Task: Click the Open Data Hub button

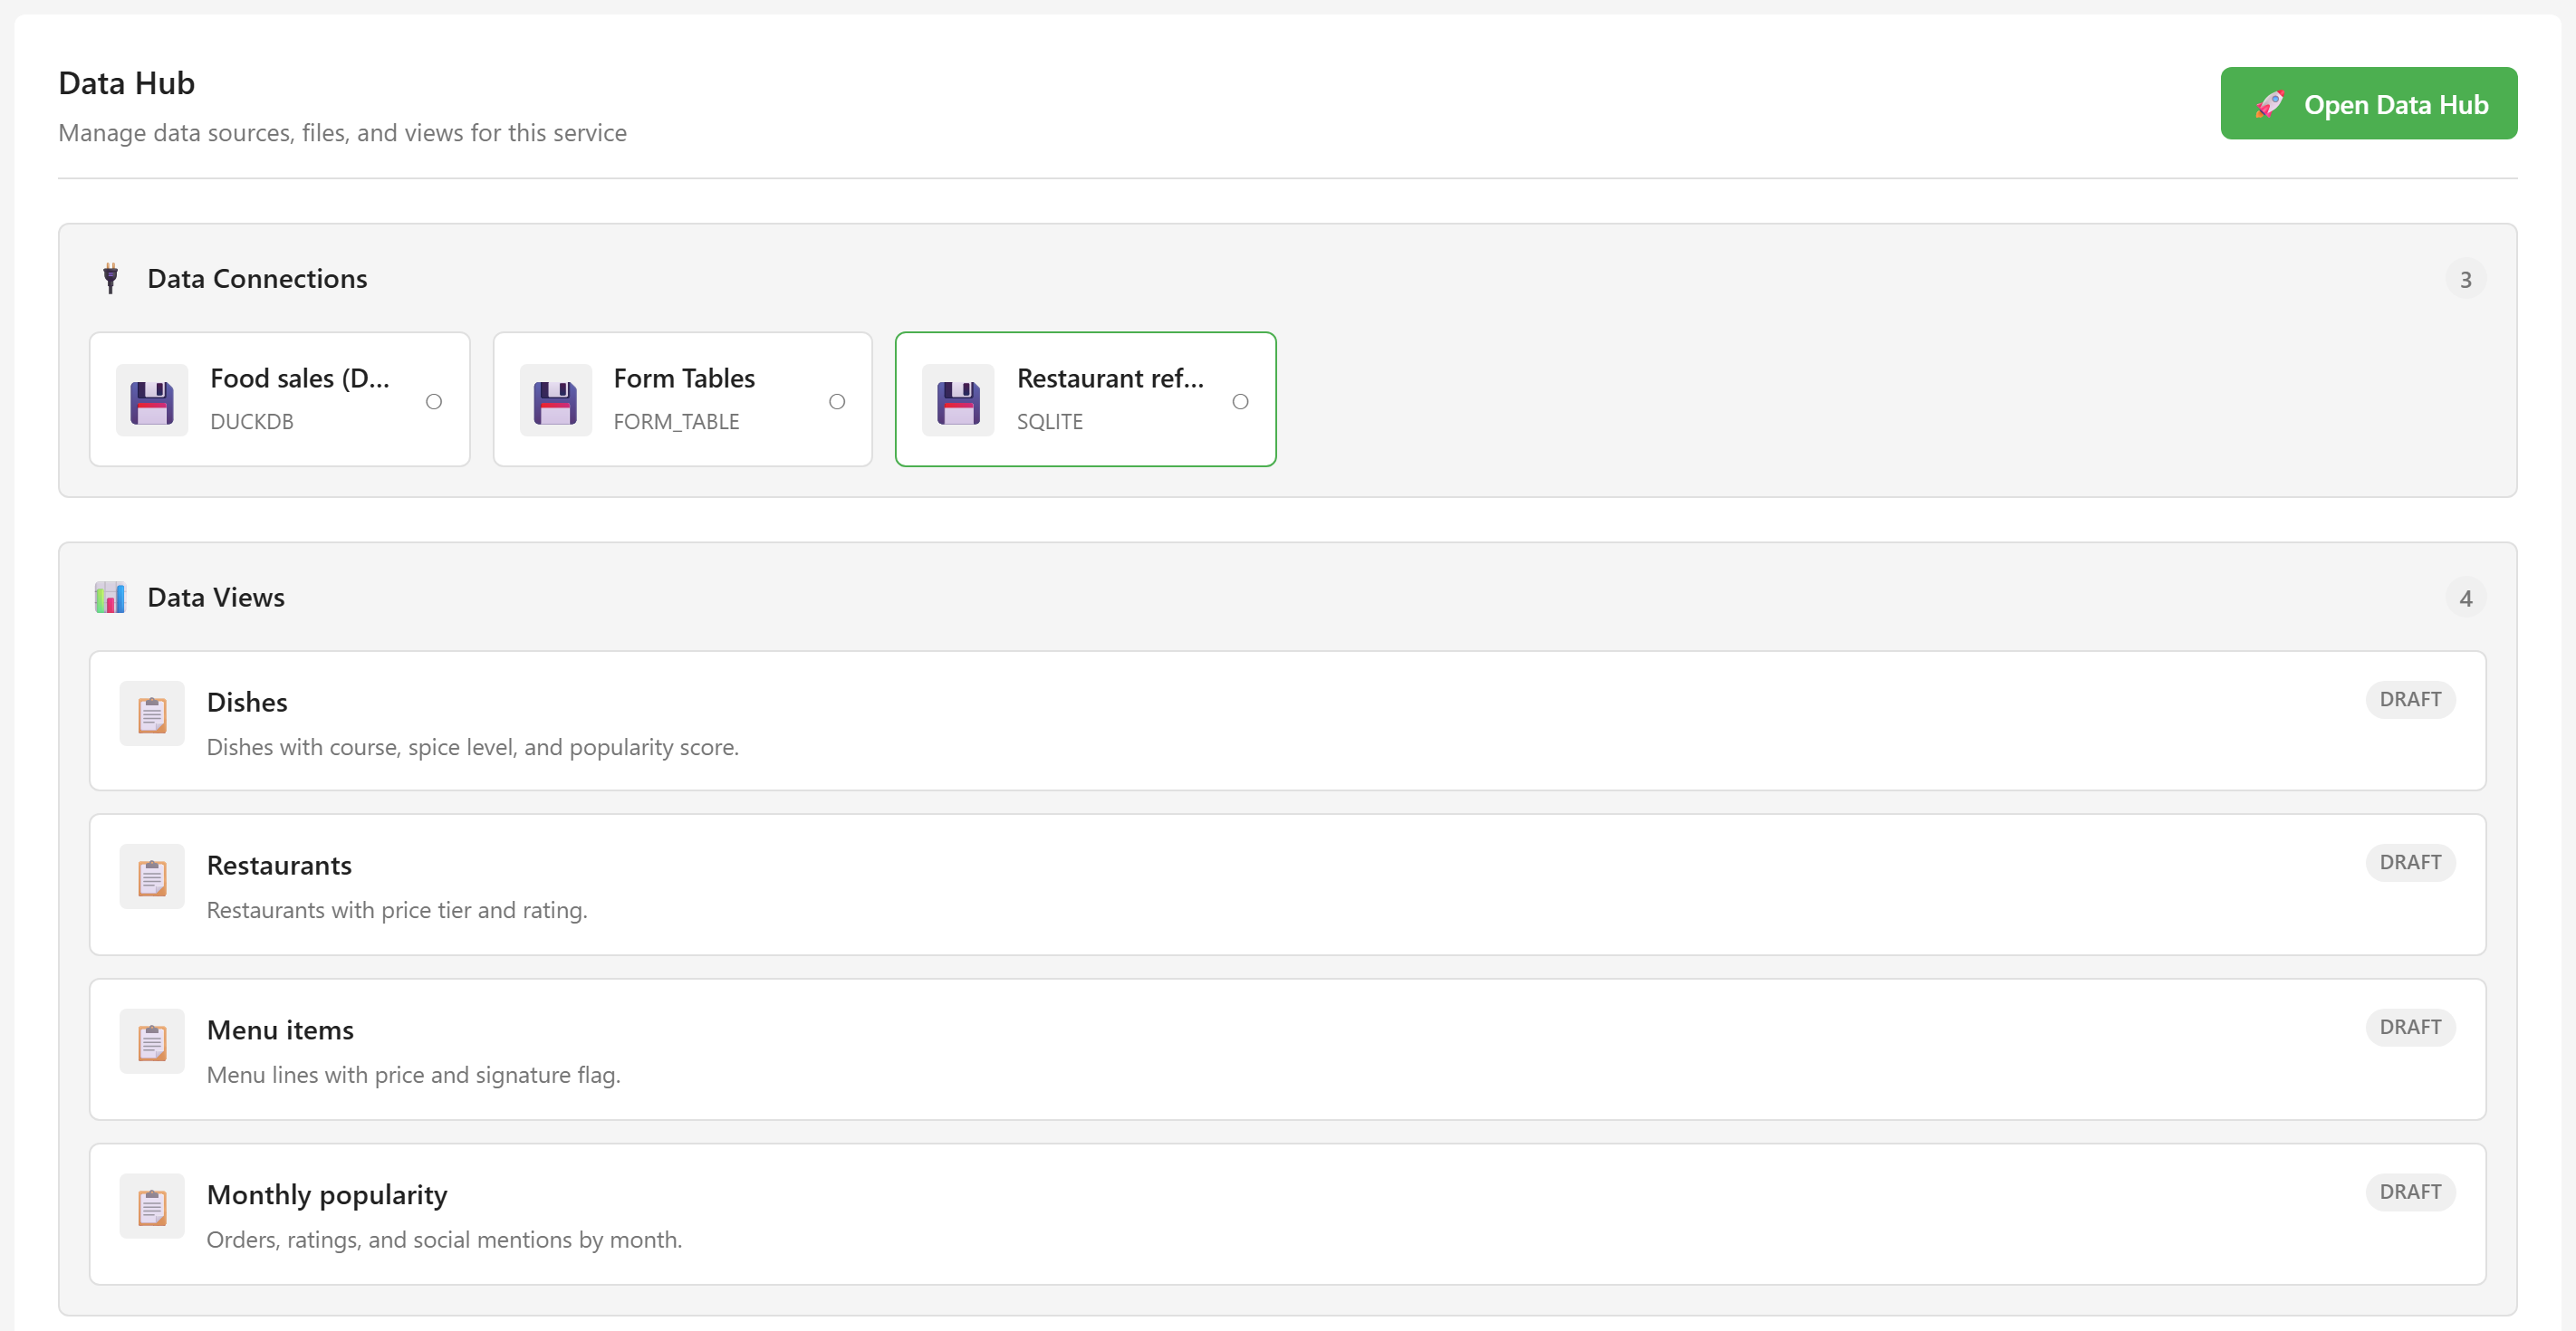Action: (x=2368, y=104)
